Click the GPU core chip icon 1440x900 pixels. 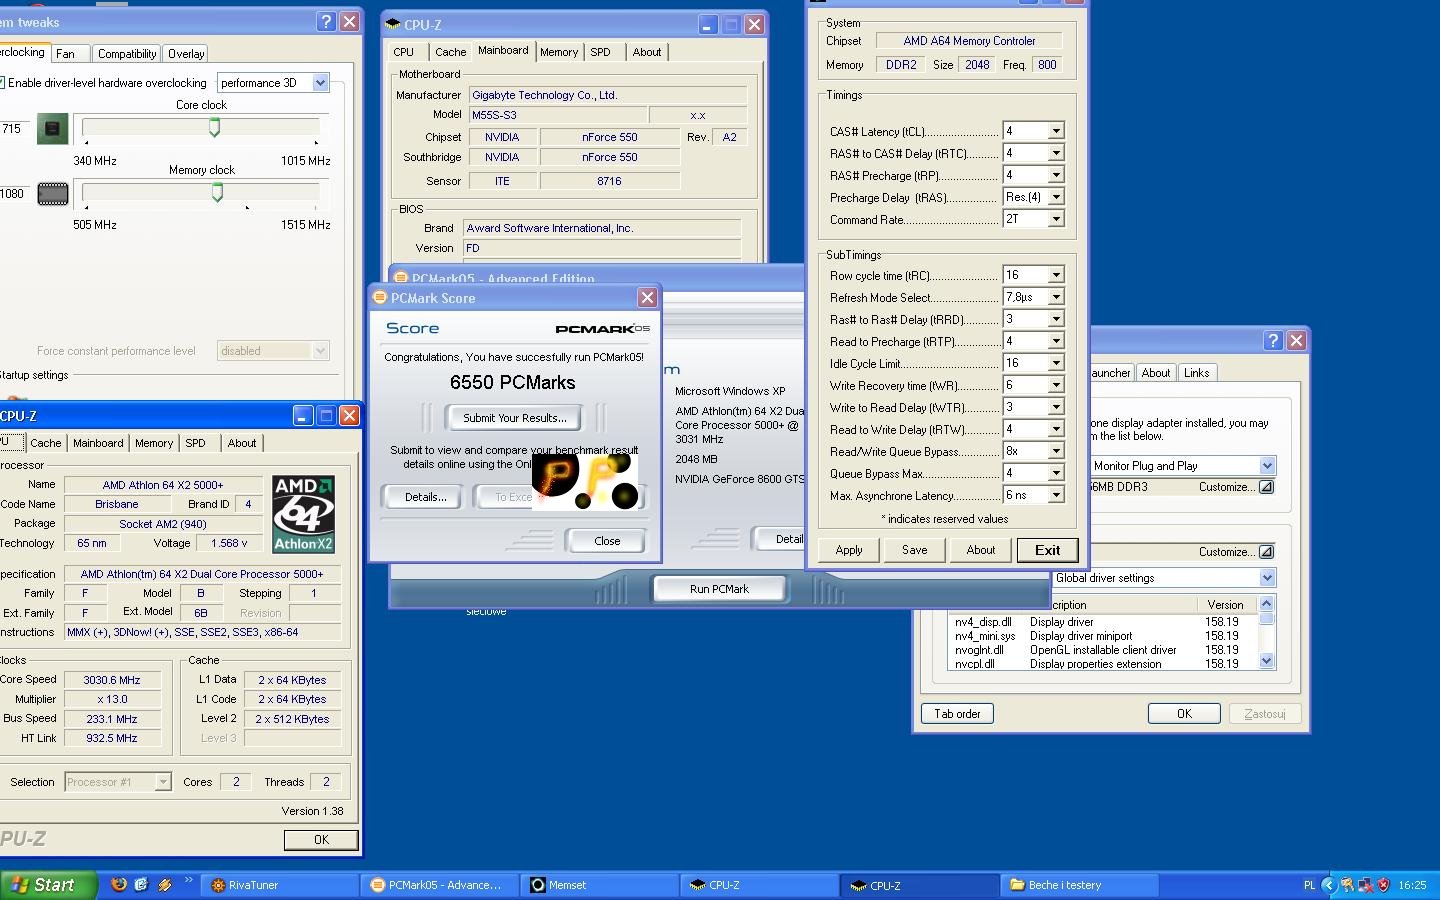(x=52, y=129)
